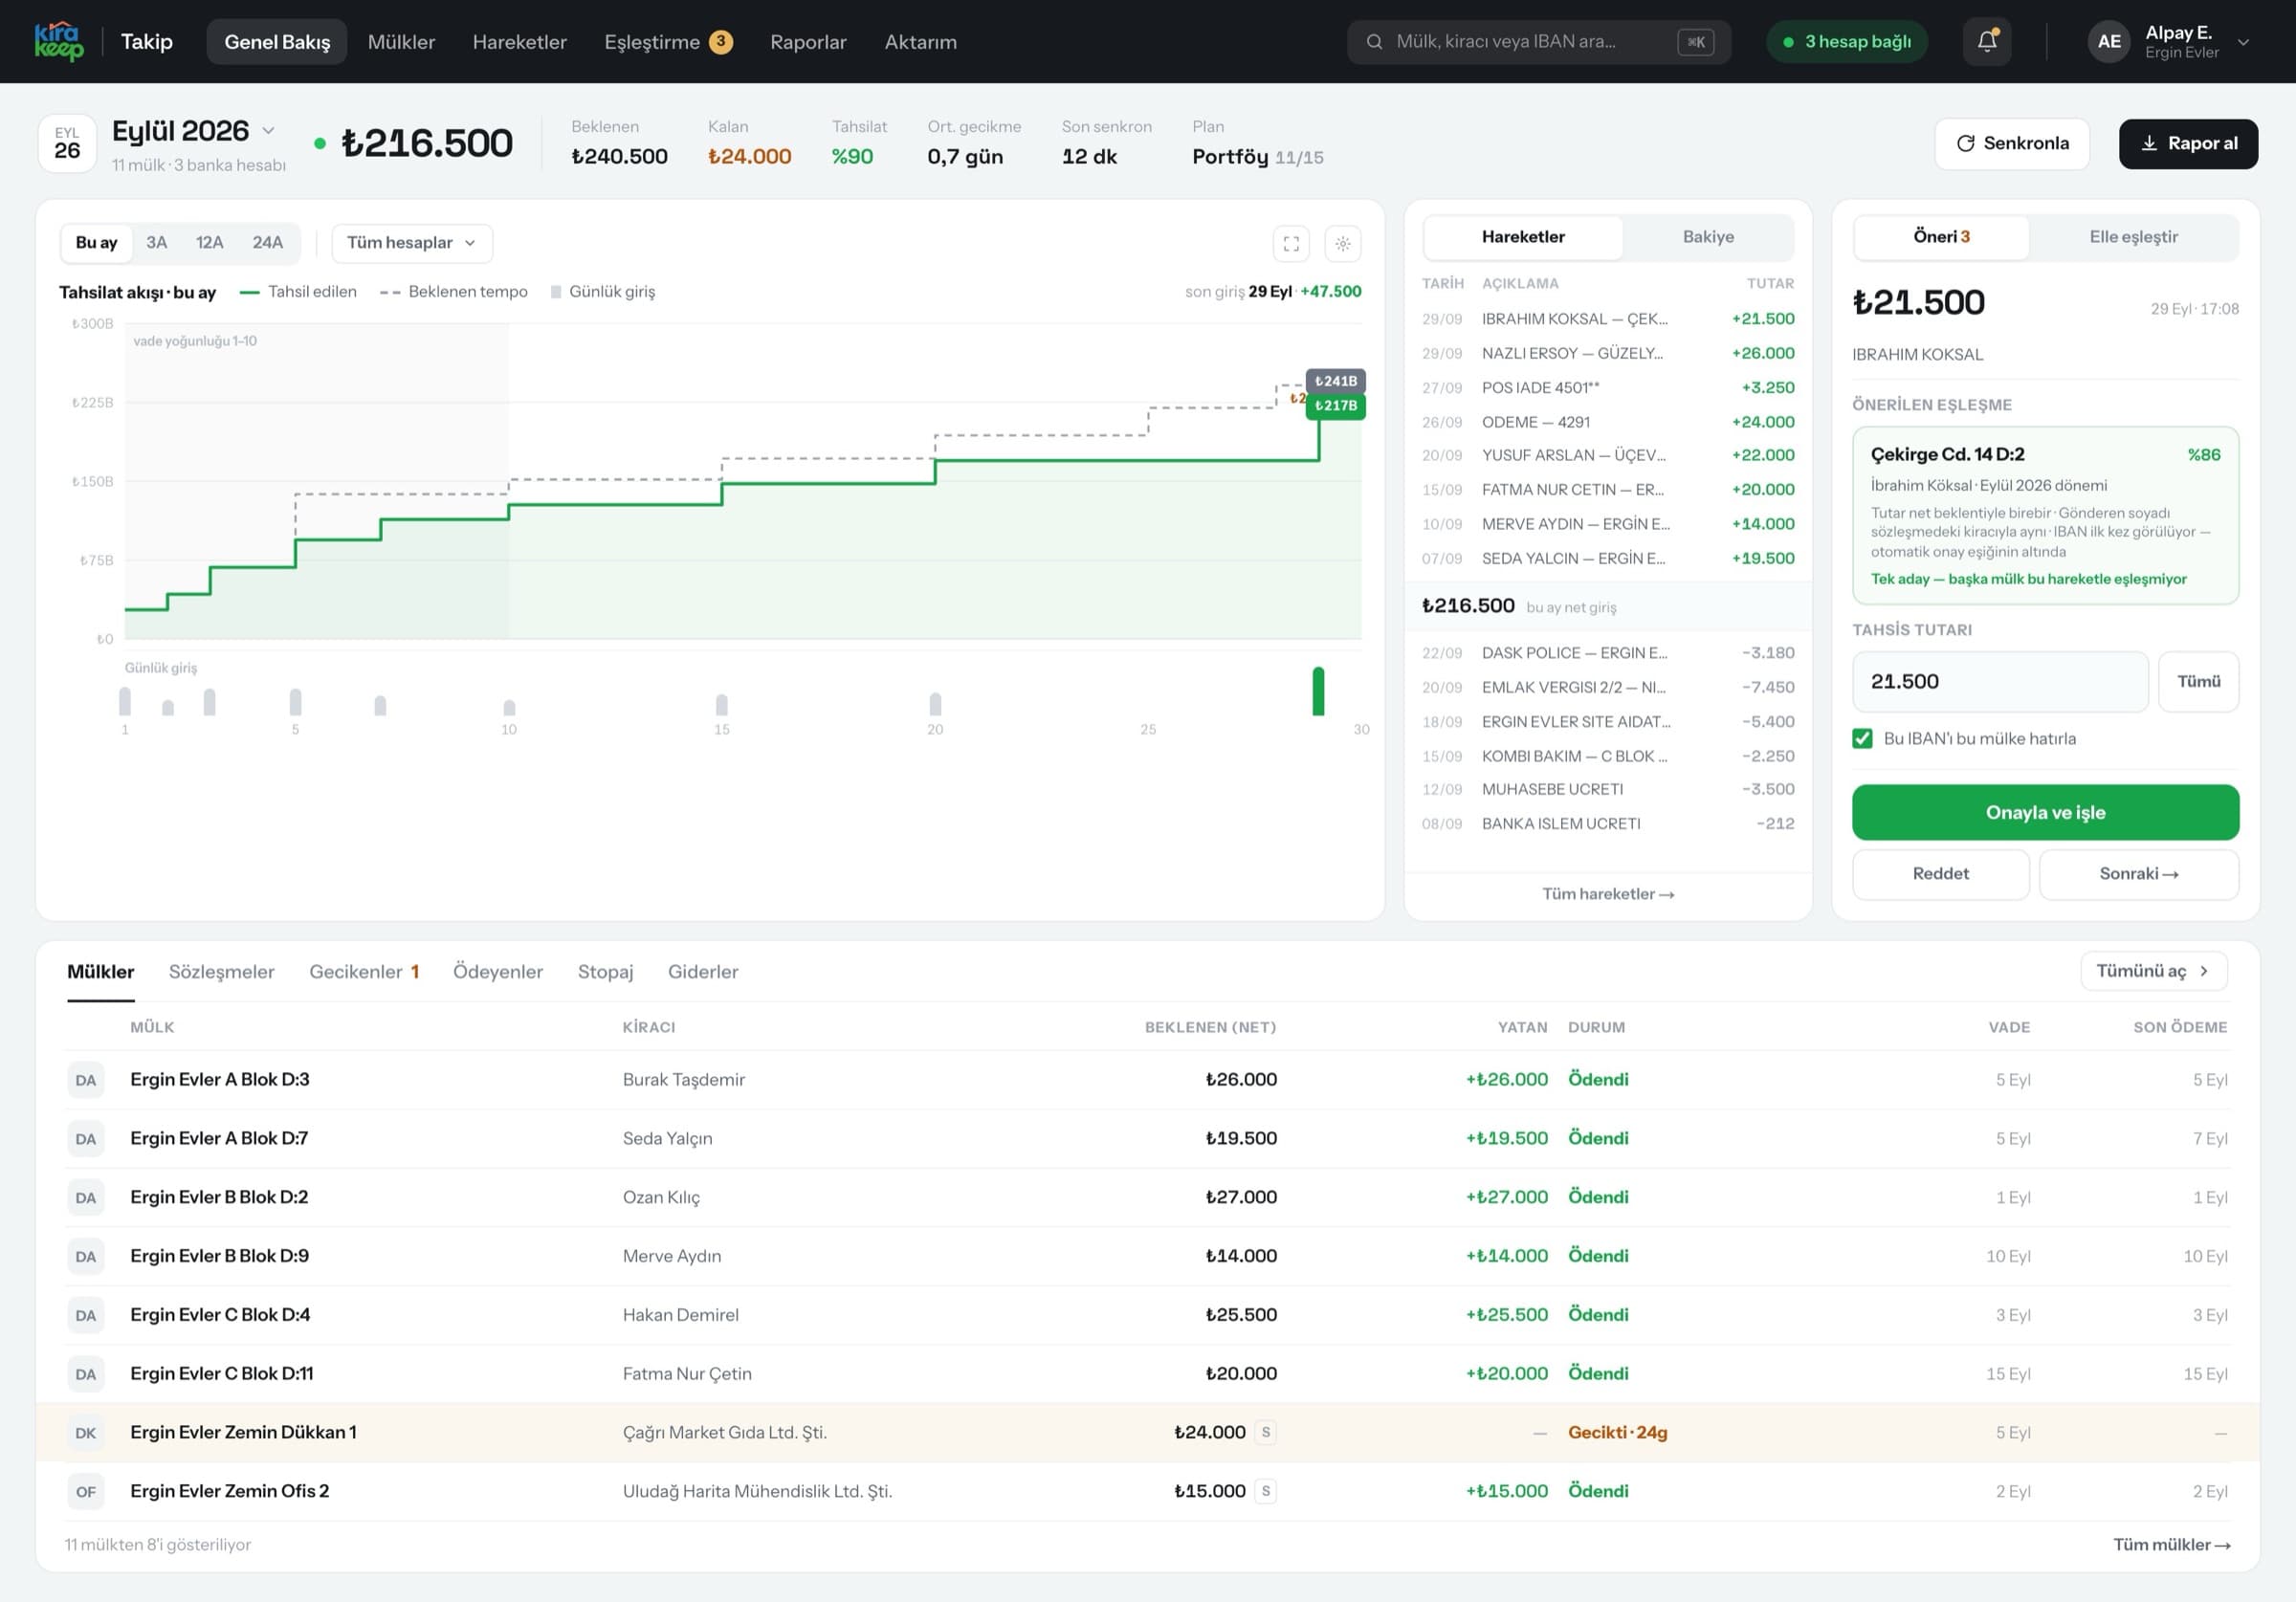Viewport: 2296px width, 1602px height.
Task: Click the search magnifier icon
Action: [1374, 41]
